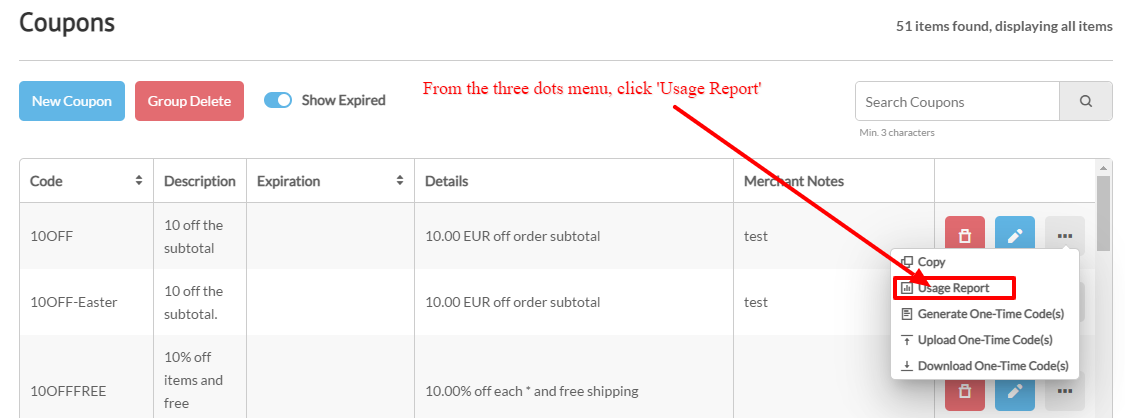Choose Download One-Time Code(s) option
1125x418 pixels.
coord(984,366)
